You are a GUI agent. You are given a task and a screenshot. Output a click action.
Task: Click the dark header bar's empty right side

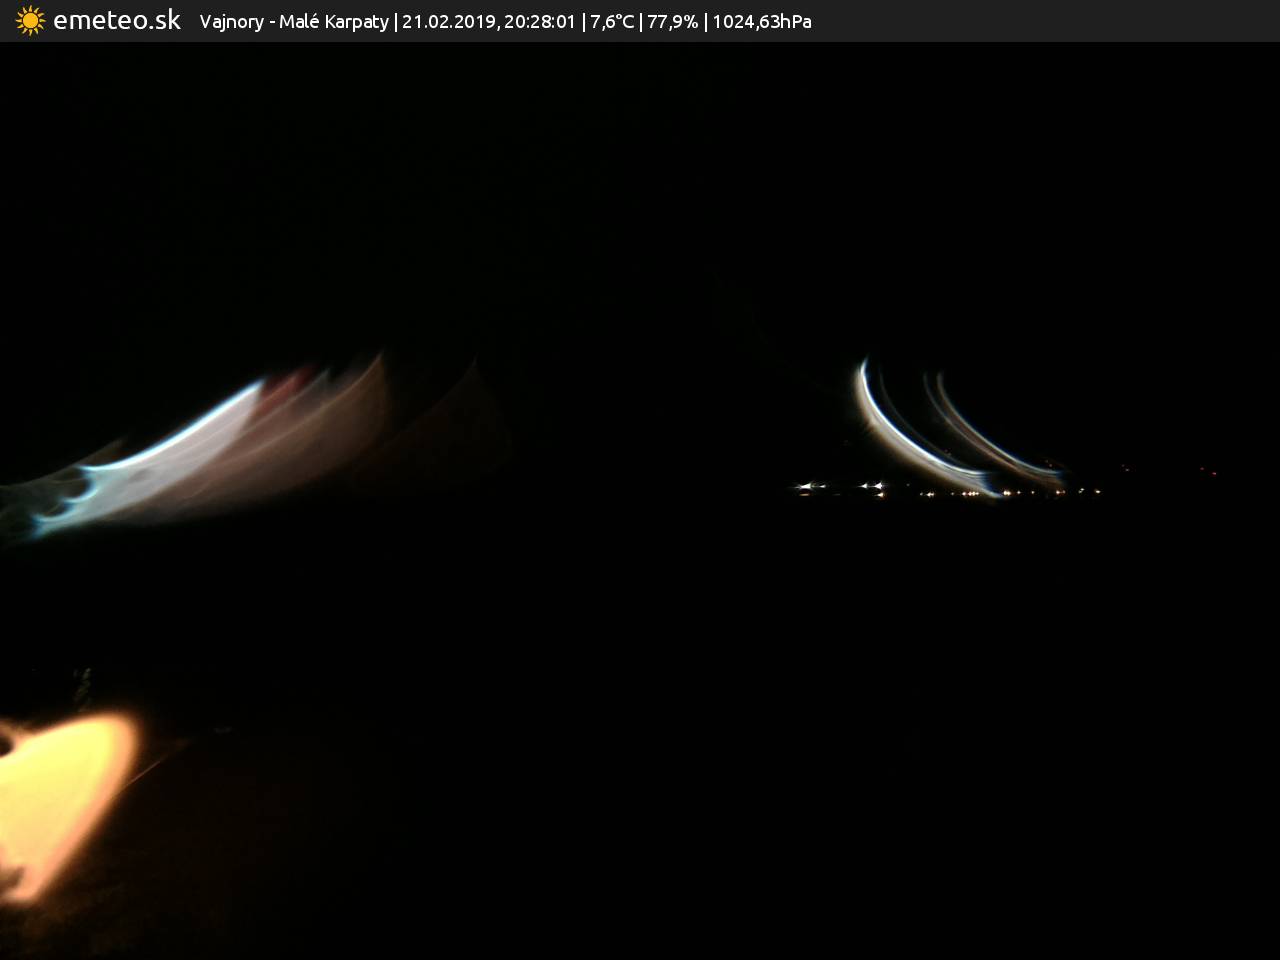(x=1050, y=21)
